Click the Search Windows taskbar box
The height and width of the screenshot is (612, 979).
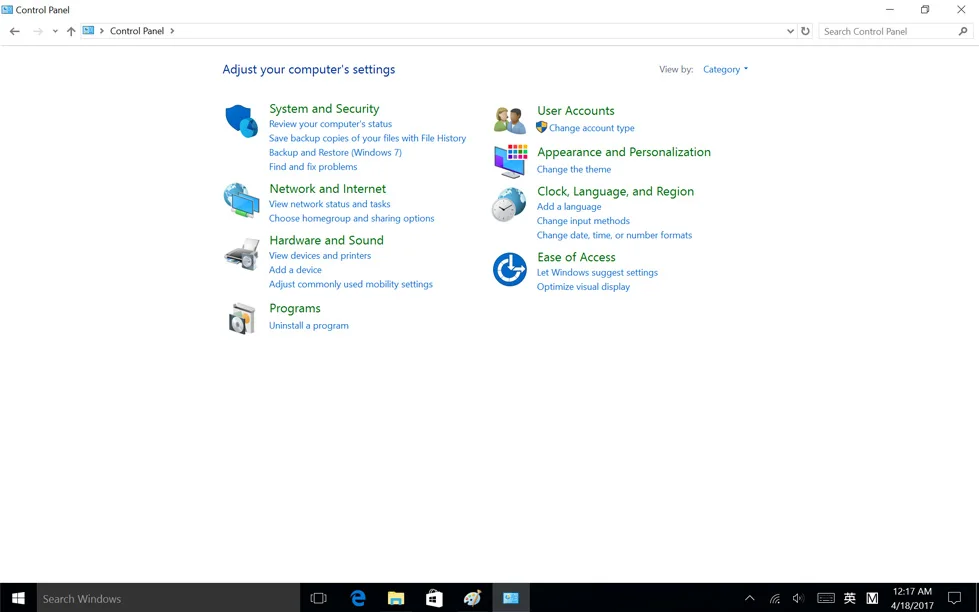pyautogui.click(x=169, y=598)
